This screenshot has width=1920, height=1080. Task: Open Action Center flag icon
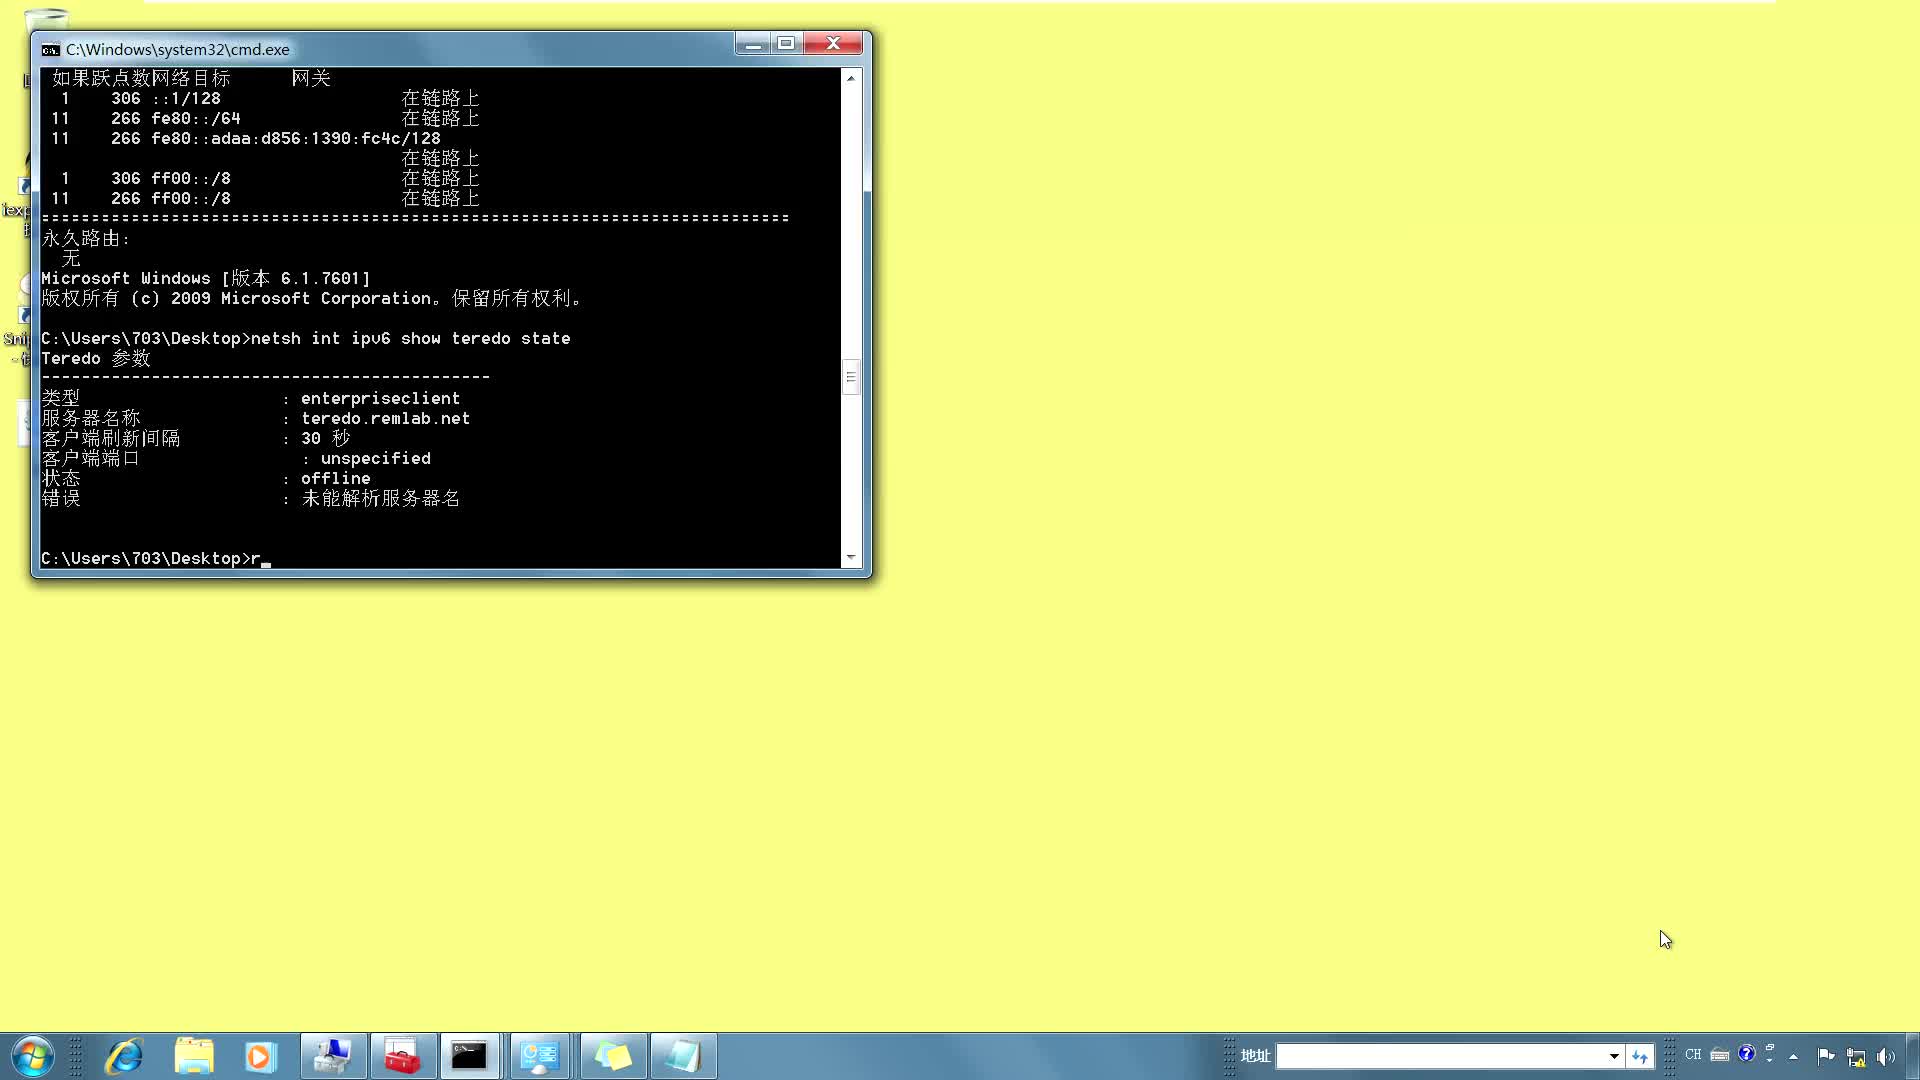1826,1055
